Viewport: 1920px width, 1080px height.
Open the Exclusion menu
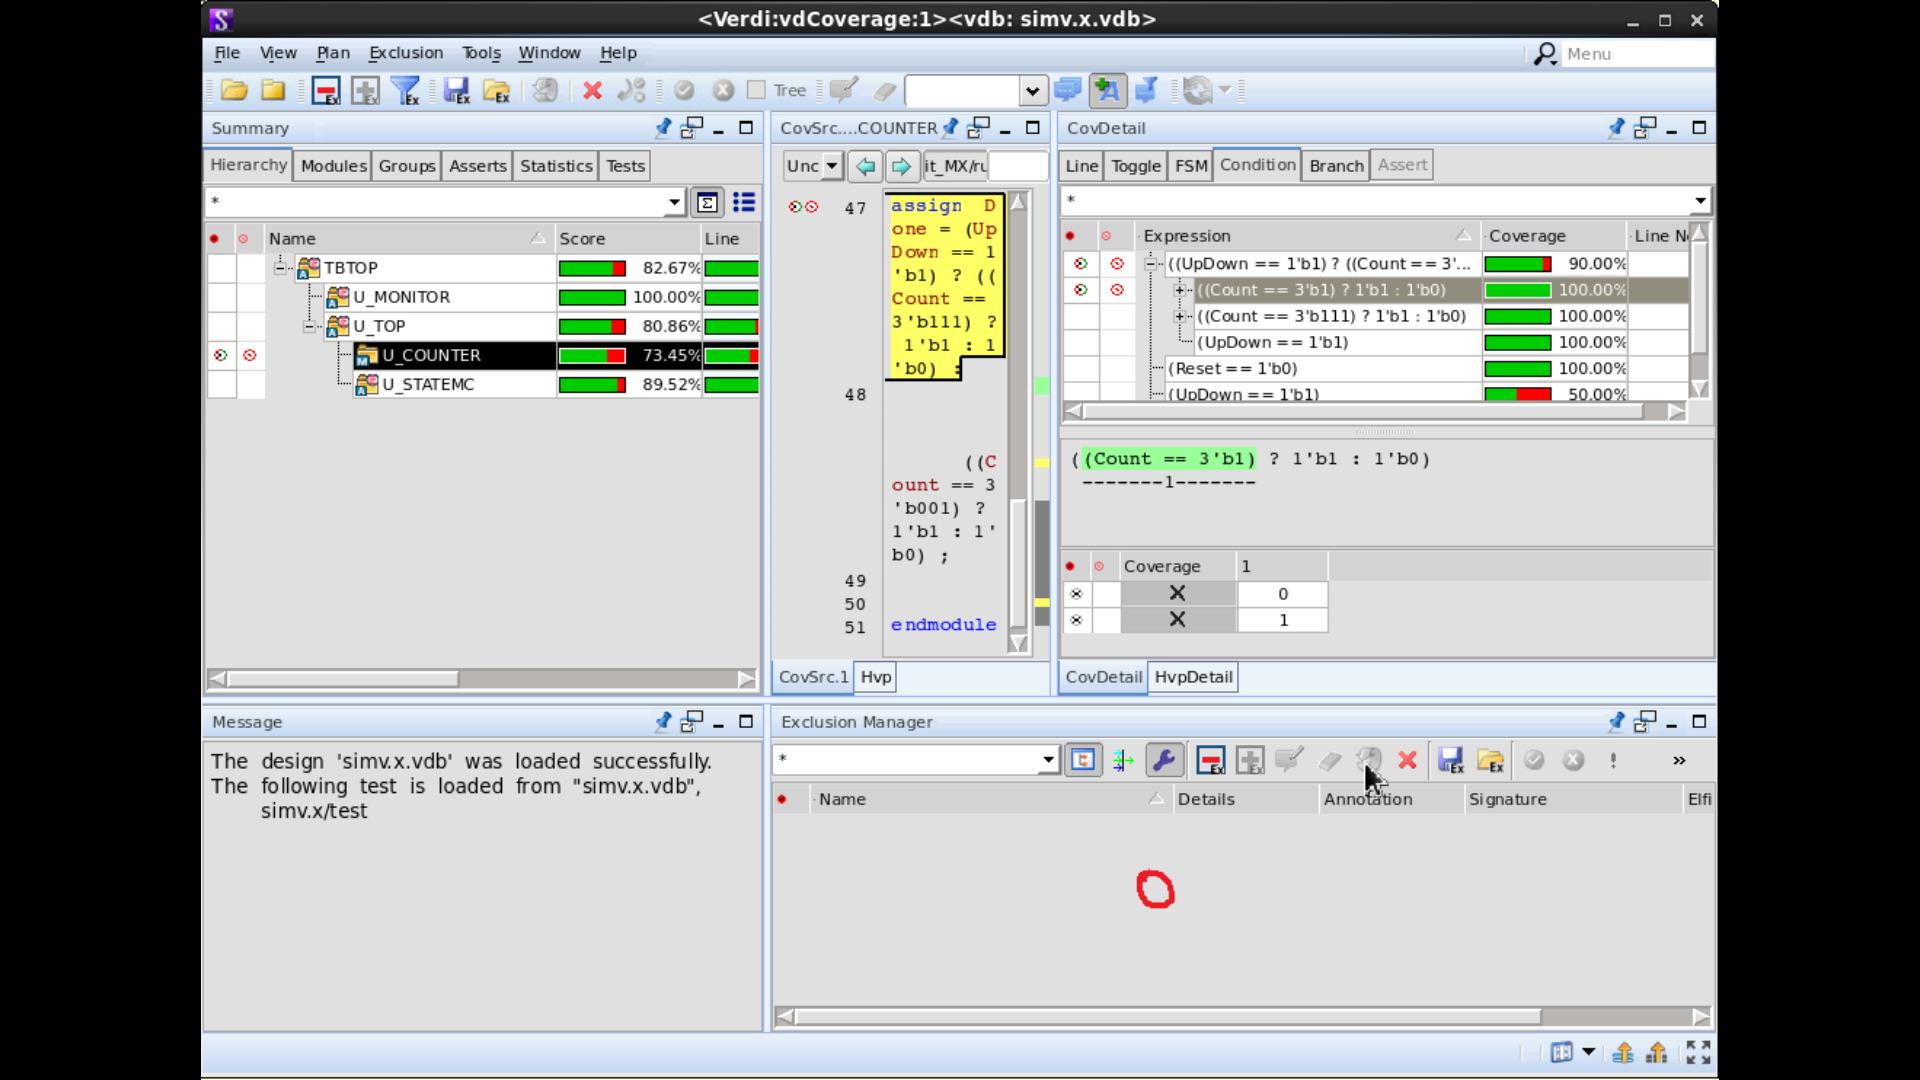pos(405,53)
